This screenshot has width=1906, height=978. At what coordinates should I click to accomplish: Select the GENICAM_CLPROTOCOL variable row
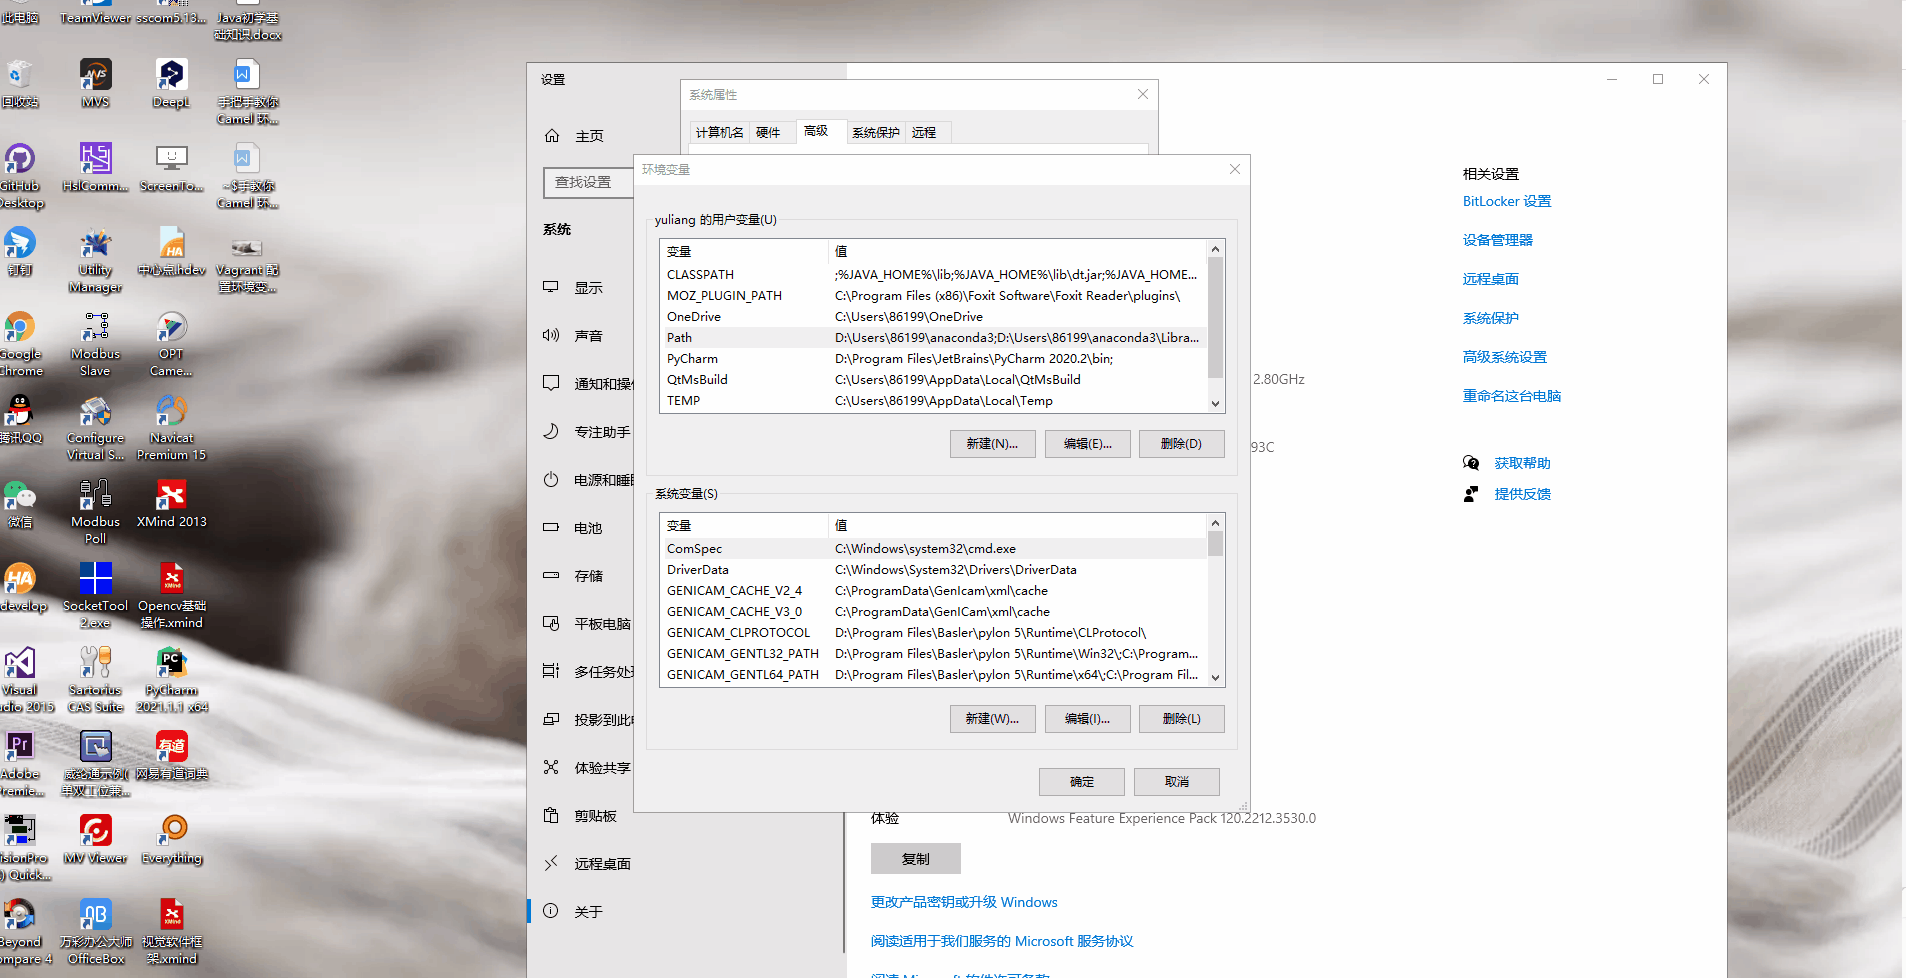[933, 633]
